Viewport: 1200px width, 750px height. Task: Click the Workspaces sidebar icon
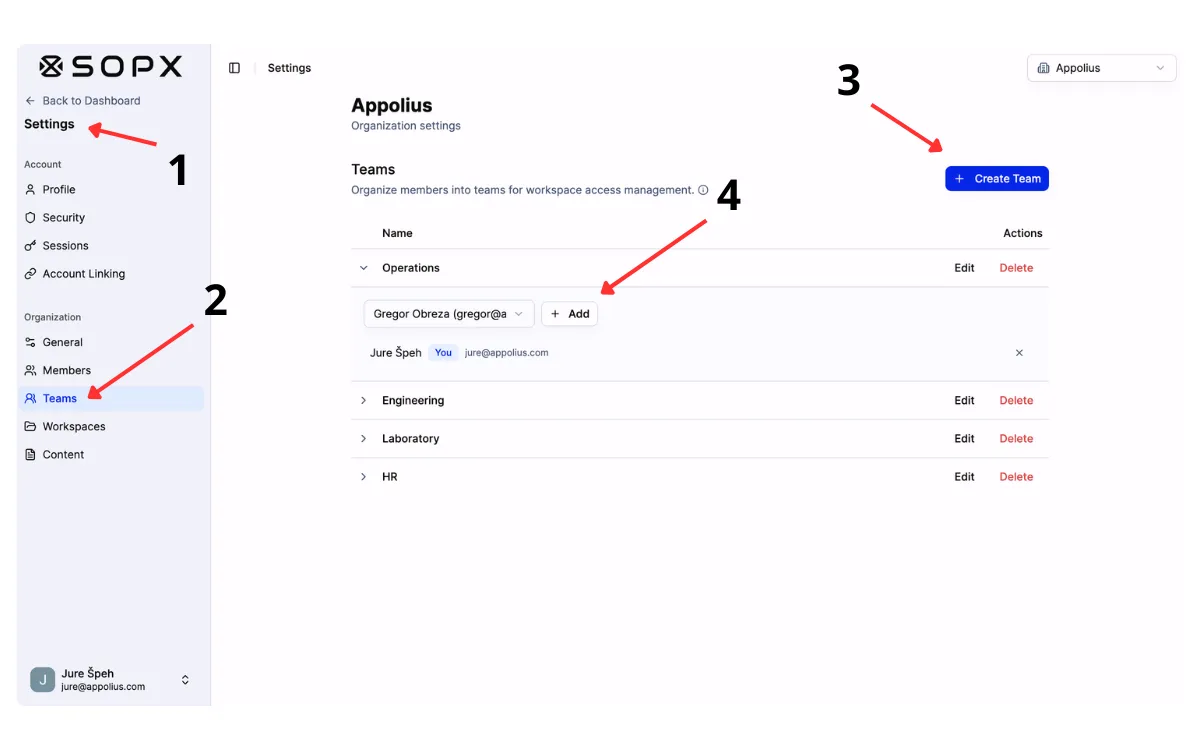[30, 426]
